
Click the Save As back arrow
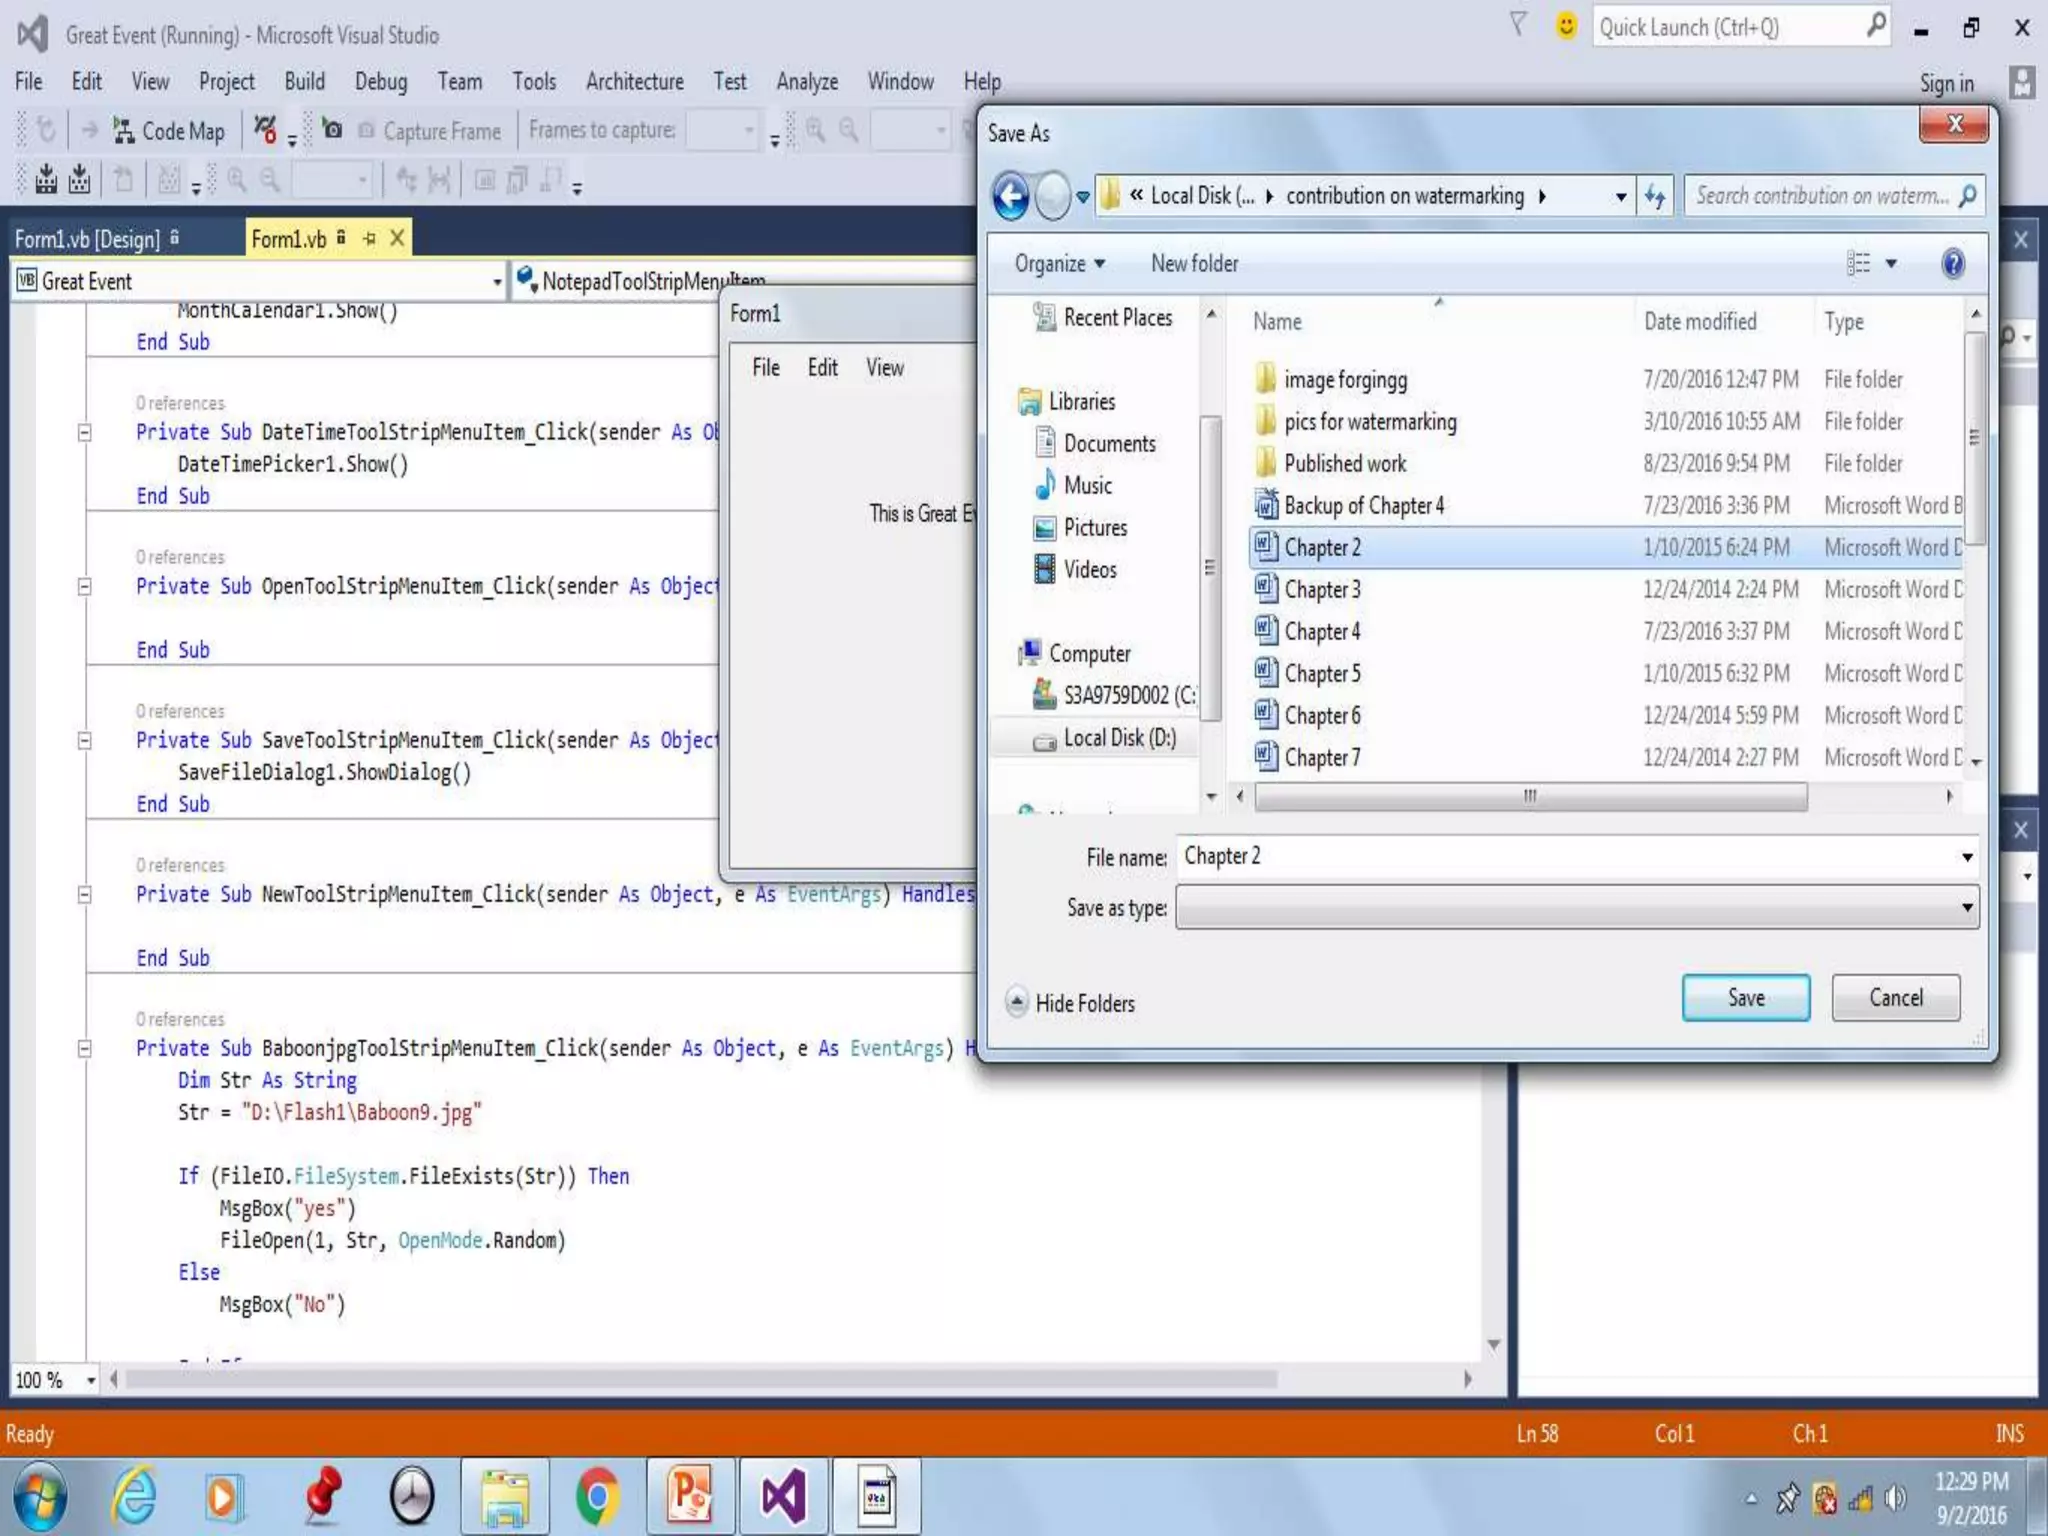pos(1011,196)
